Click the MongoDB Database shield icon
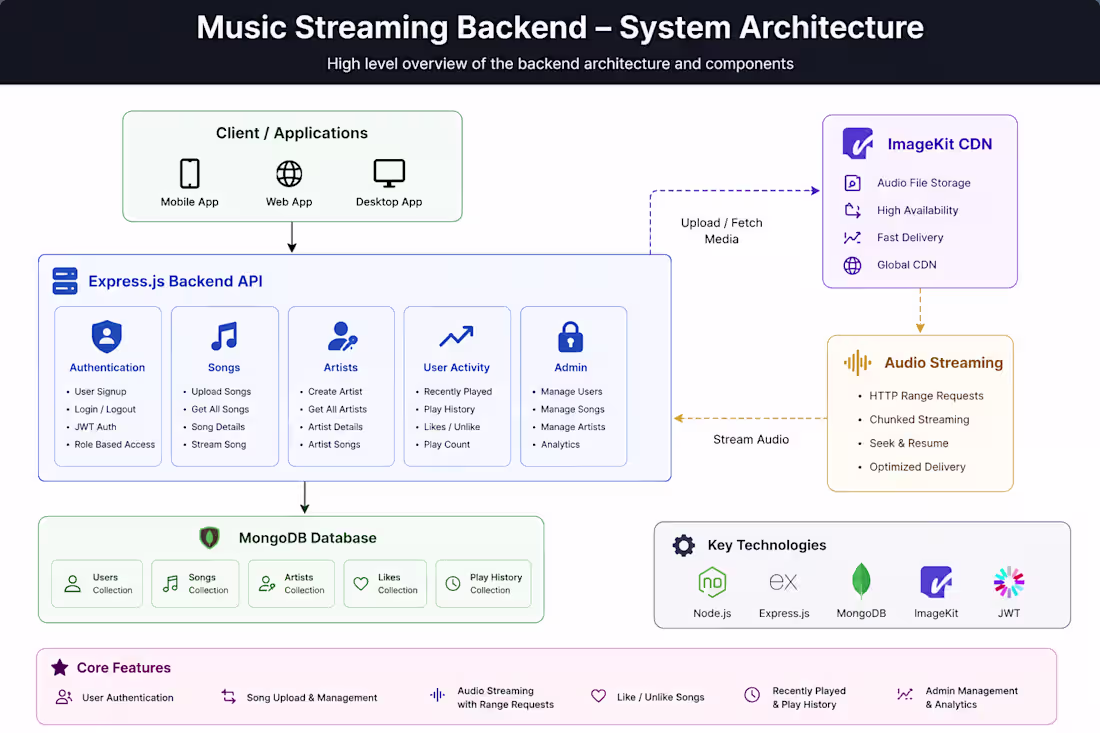The width and height of the screenshot is (1100, 733). click(209, 538)
